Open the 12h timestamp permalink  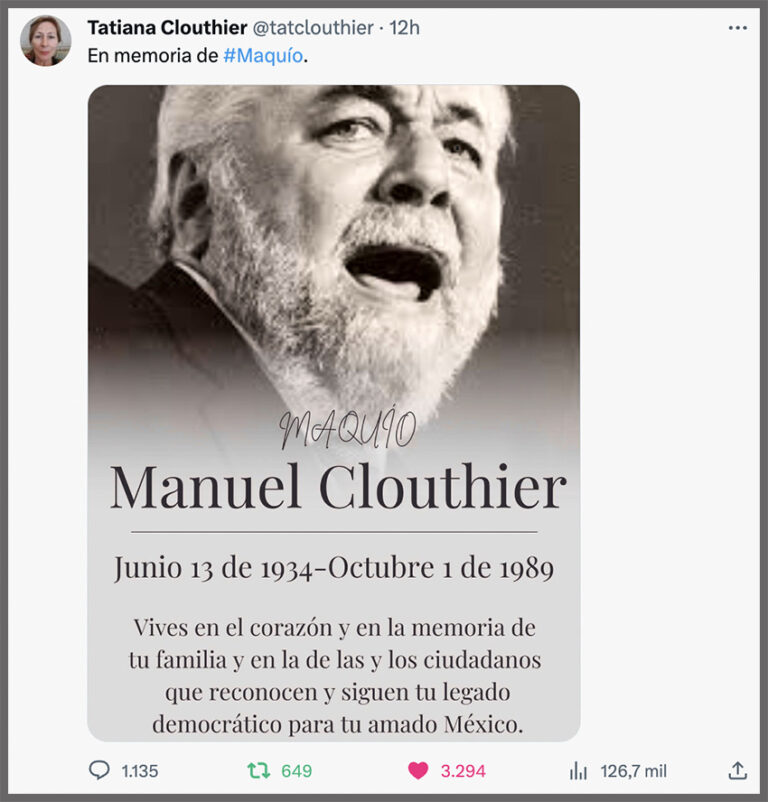(x=404, y=28)
